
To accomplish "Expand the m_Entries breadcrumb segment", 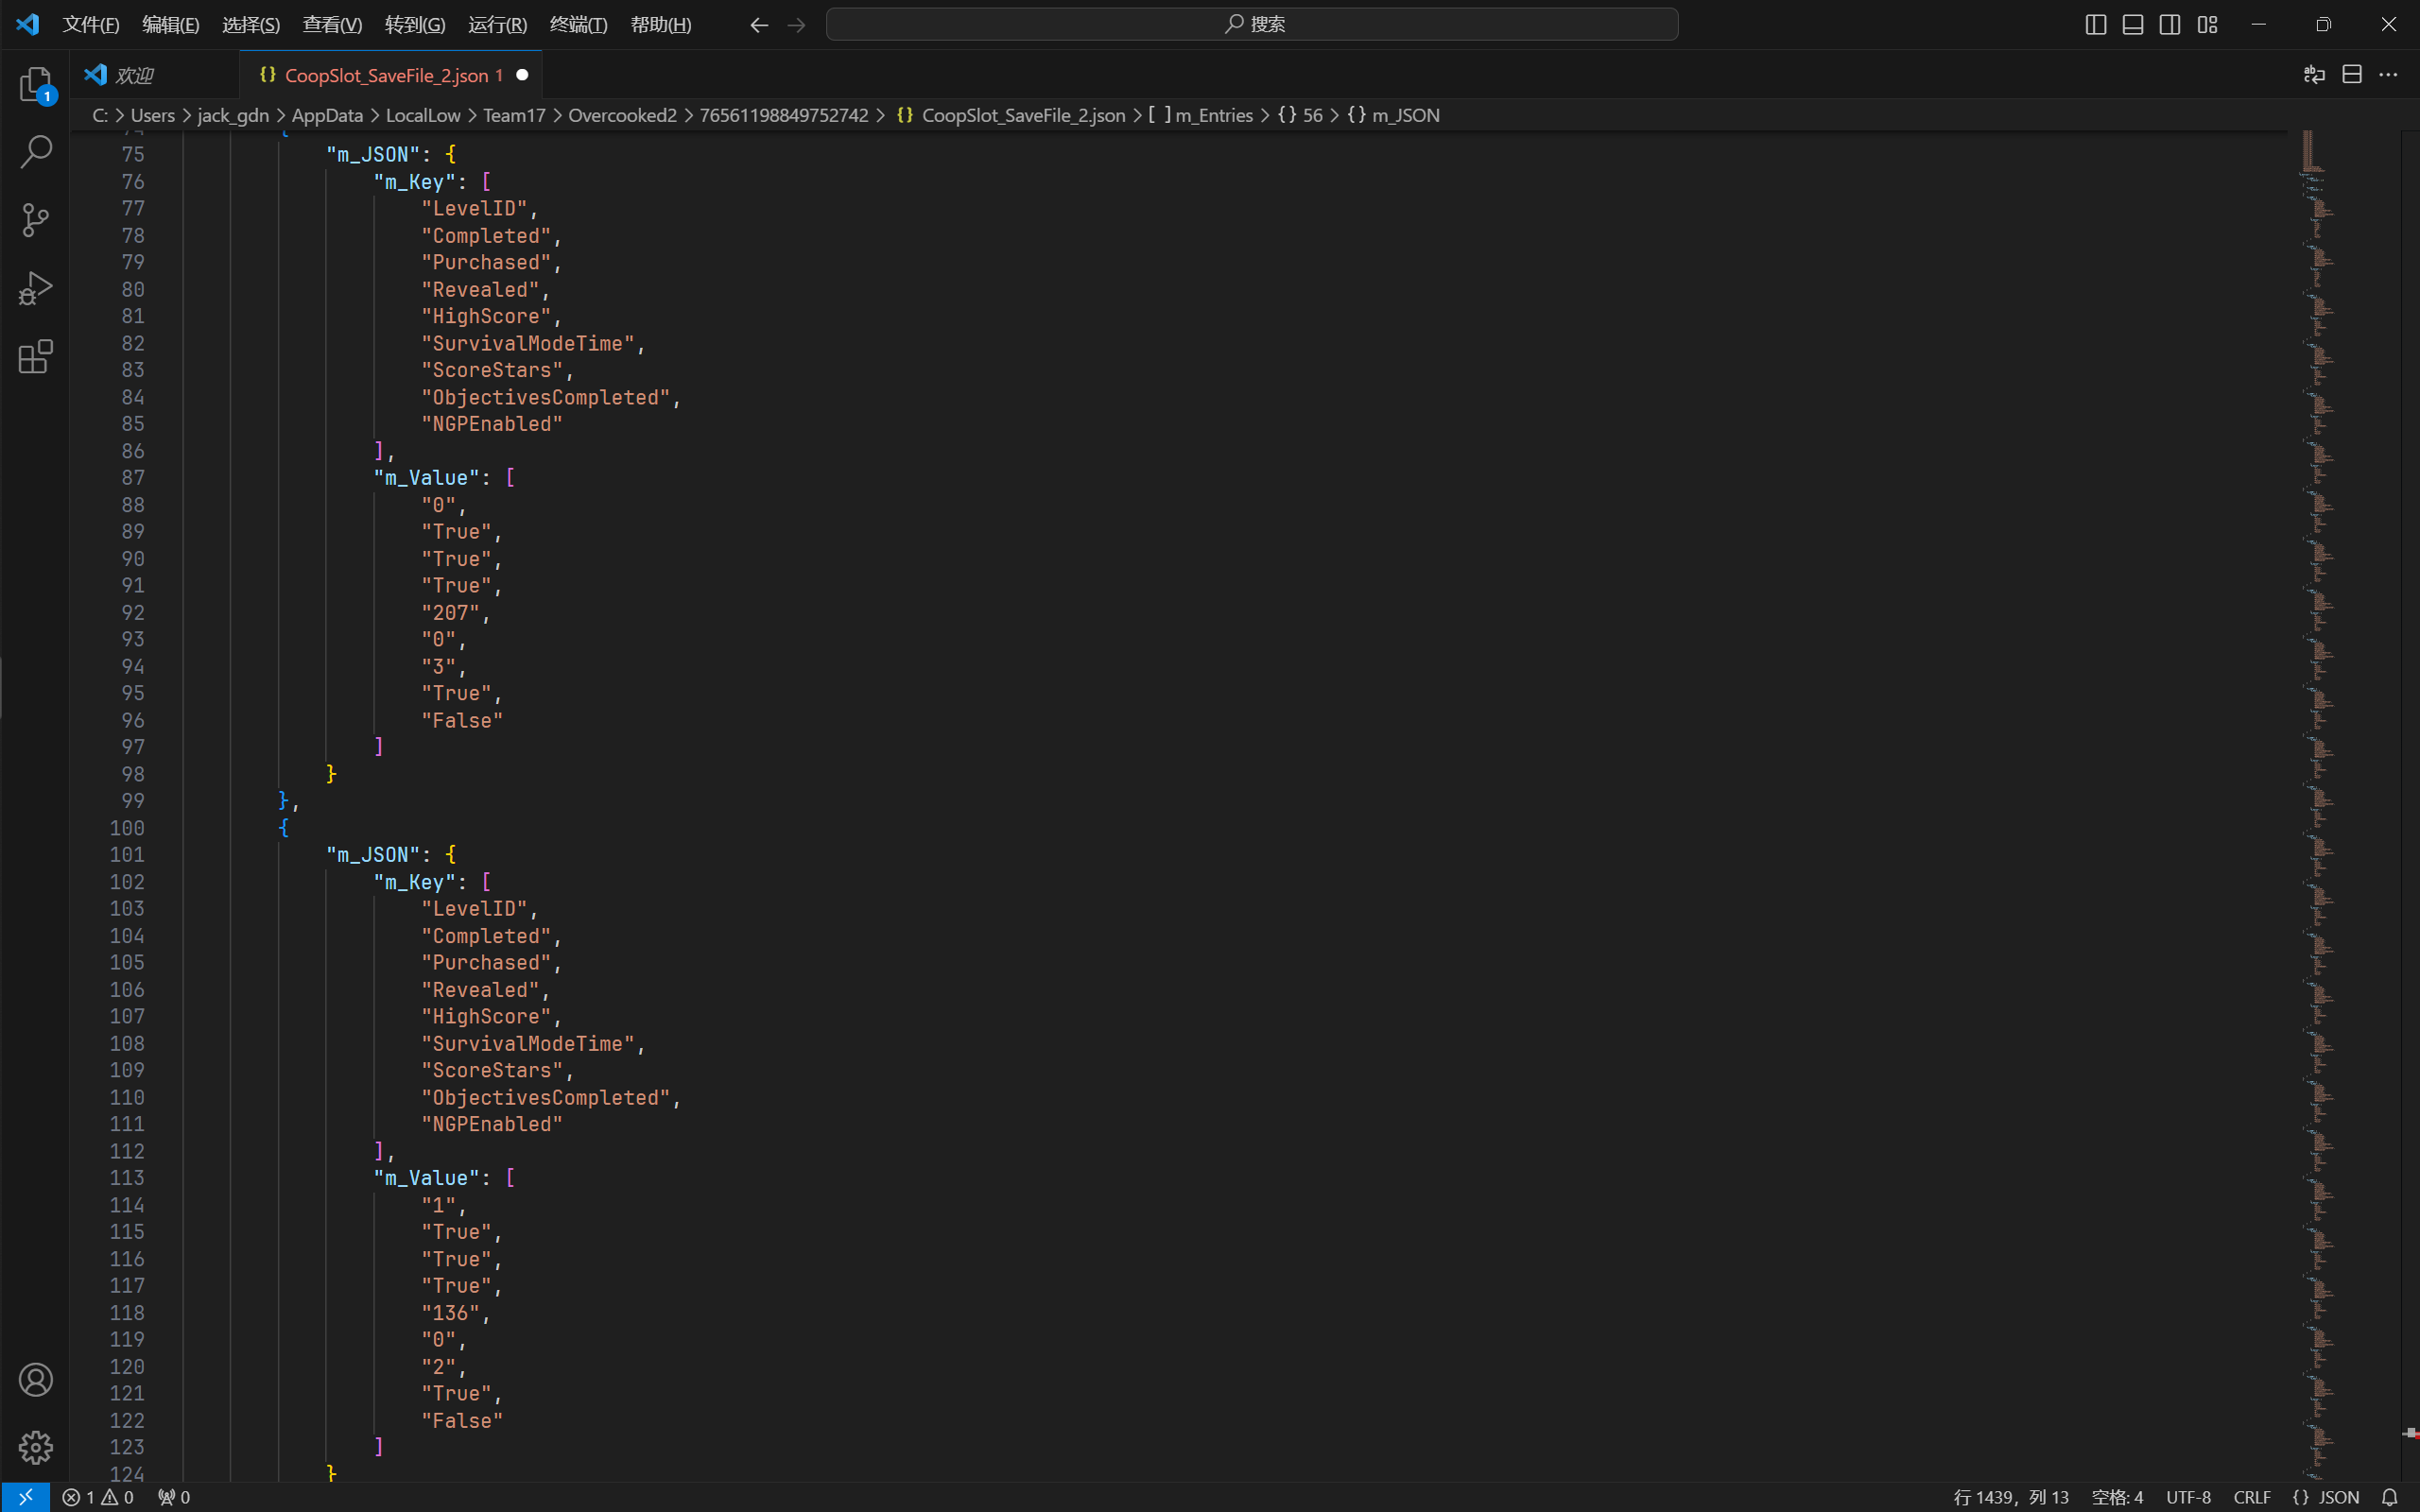I will coord(1212,115).
